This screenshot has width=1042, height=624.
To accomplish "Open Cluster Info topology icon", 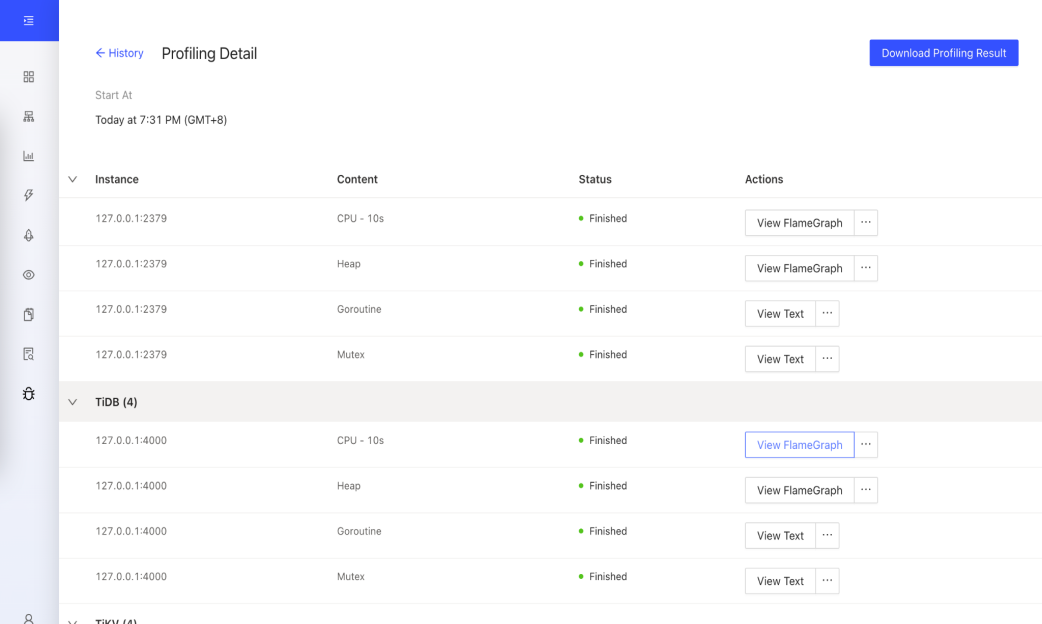I will 29,117.
